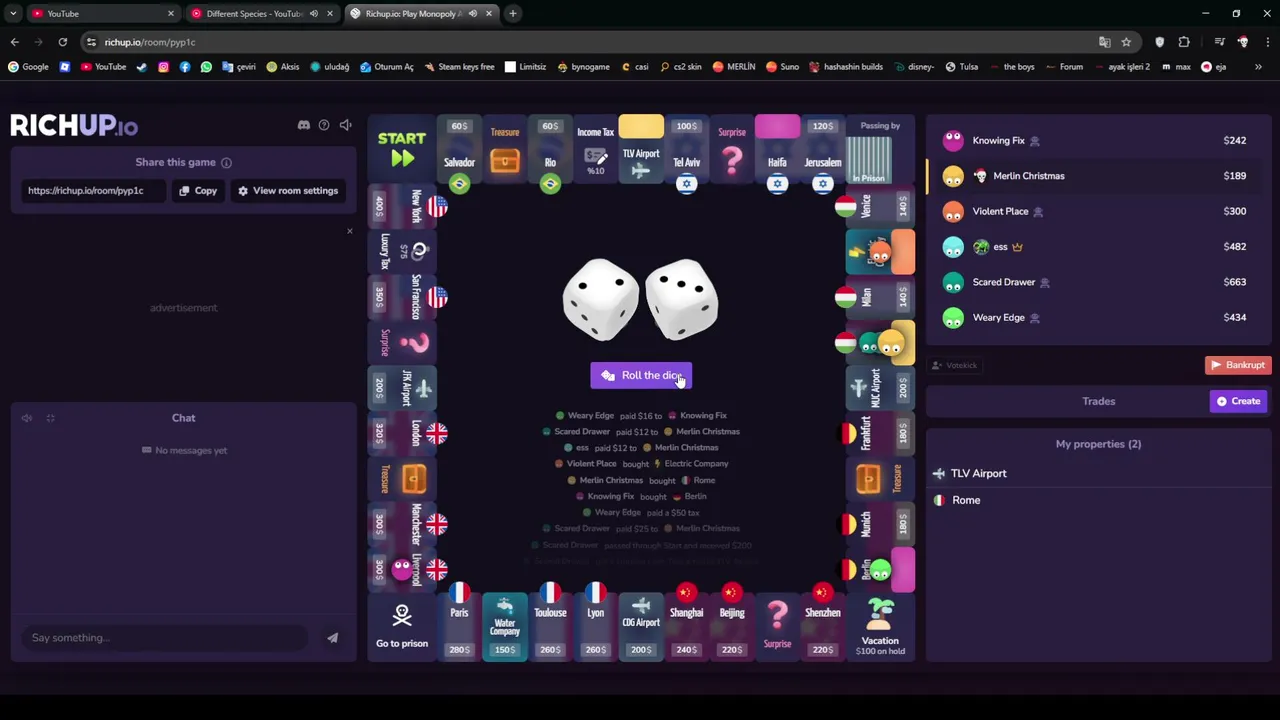Click the Surprise tile on top row
Viewport: 1280px width, 720px height.
pos(732,151)
